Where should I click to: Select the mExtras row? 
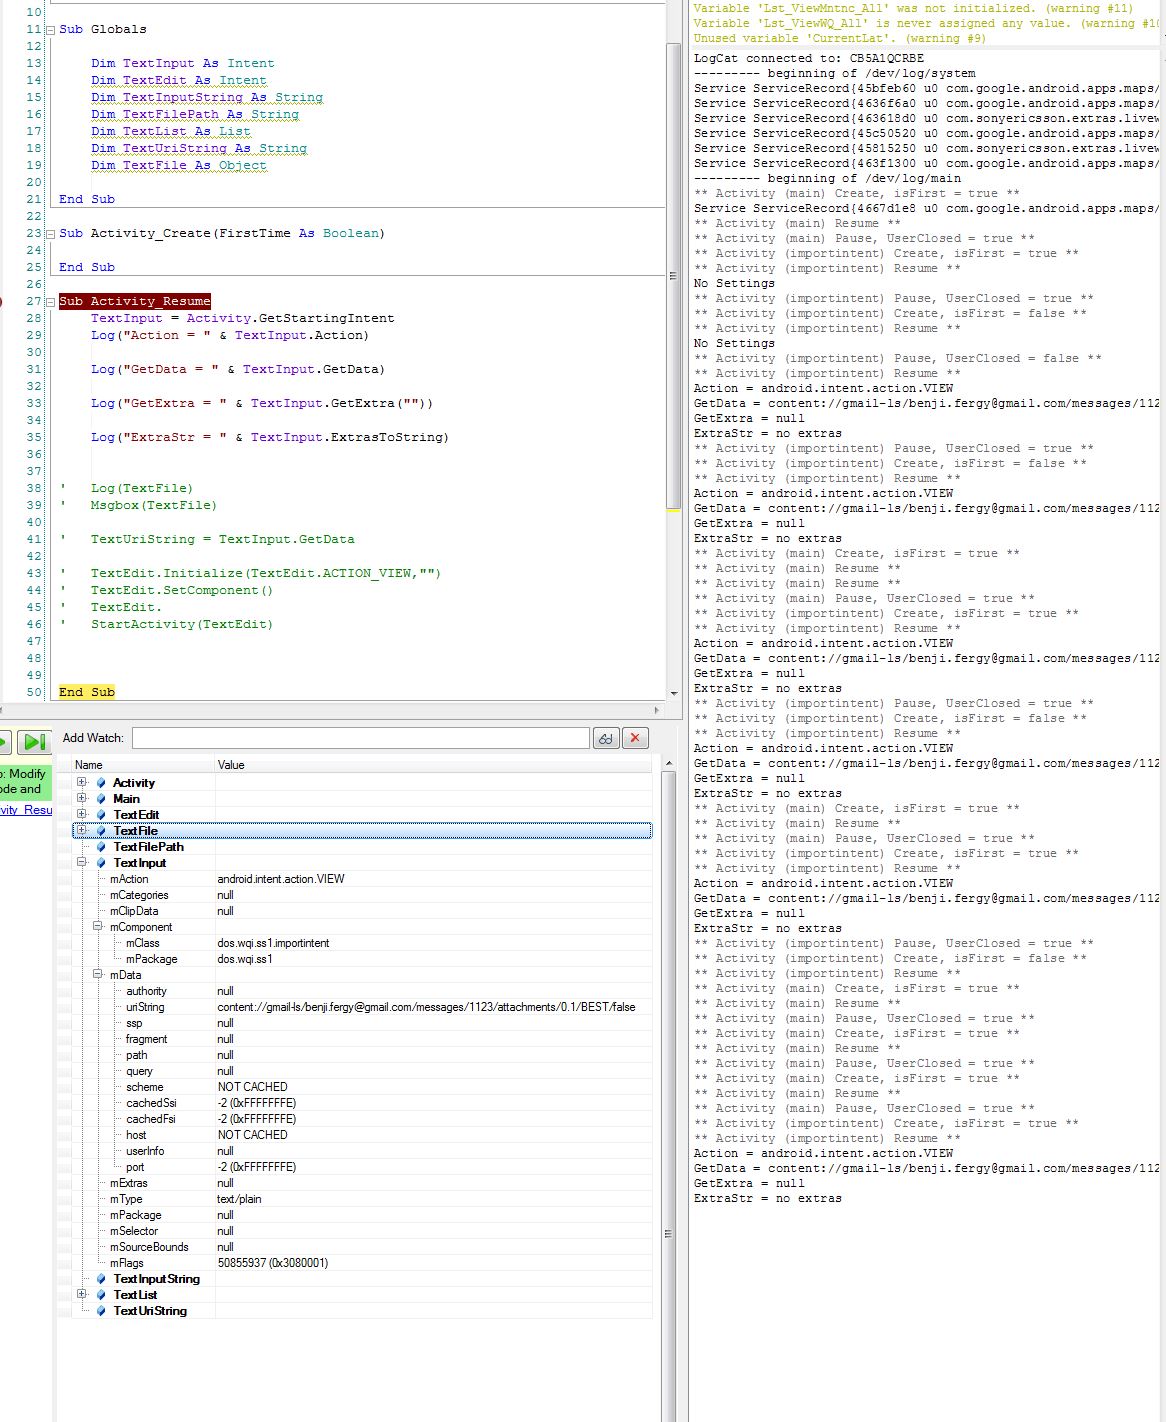362,1183
